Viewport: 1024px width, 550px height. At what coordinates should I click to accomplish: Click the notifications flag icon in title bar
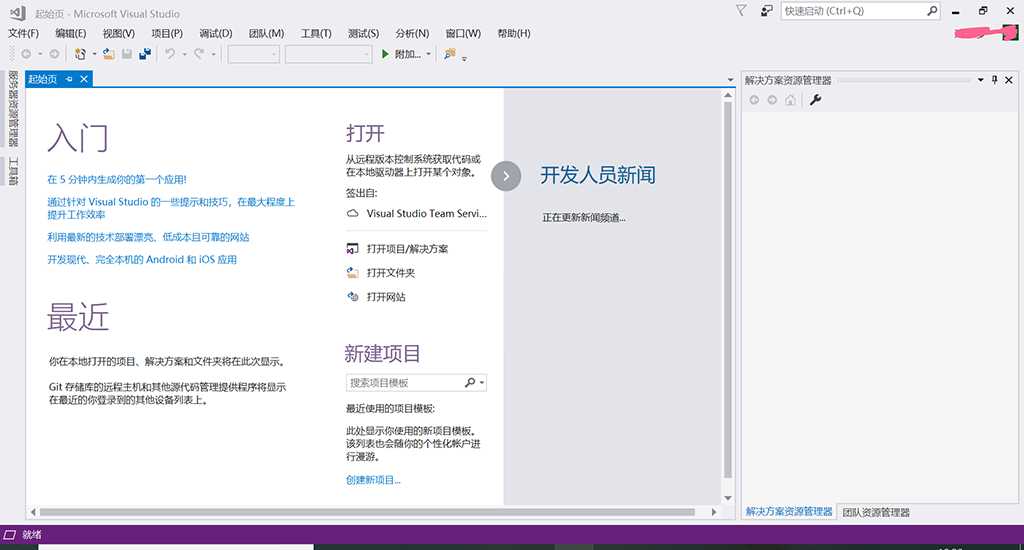741,10
